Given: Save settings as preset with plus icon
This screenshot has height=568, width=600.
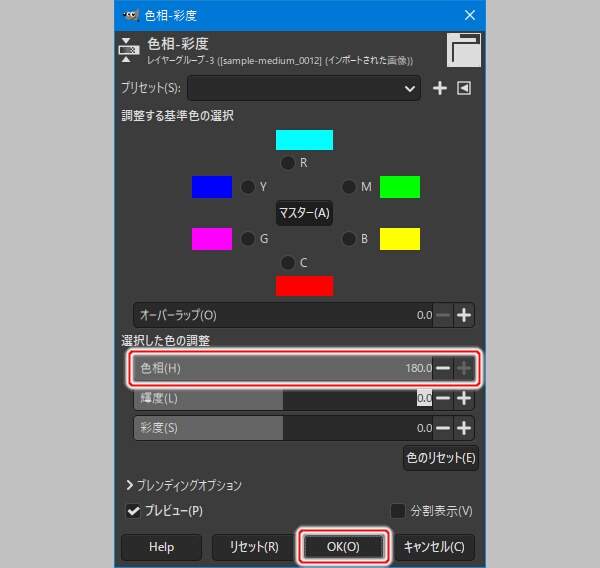Looking at the screenshot, I should tap(440, 88).
